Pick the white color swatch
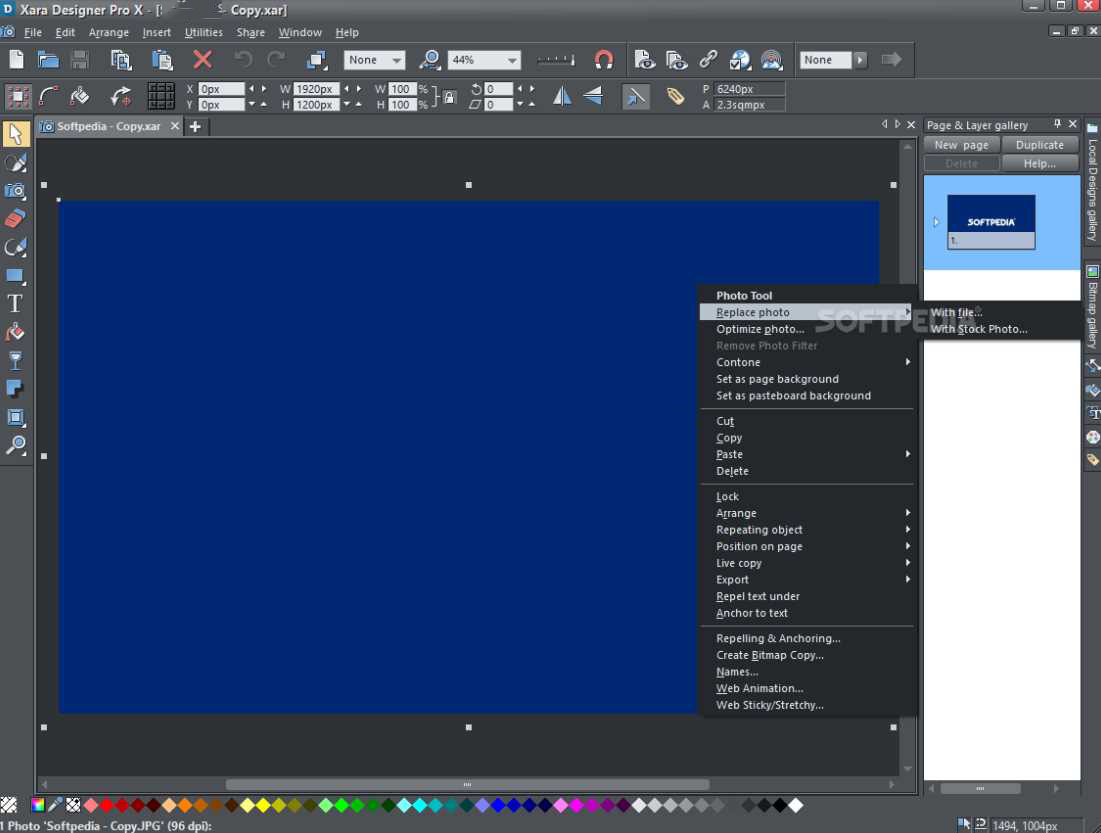Viewport: 1101px width, 833px height. (796, 805)
